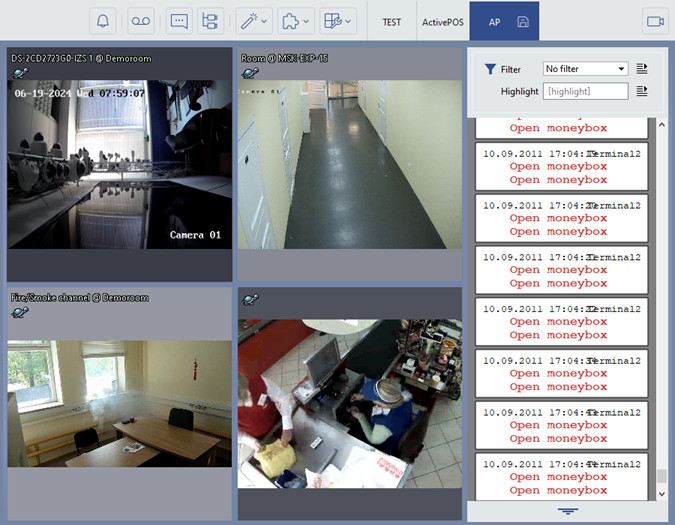The image size is (675, 525).
Task: Save the AP layout with floppy icon
Action: pos(523,21)
